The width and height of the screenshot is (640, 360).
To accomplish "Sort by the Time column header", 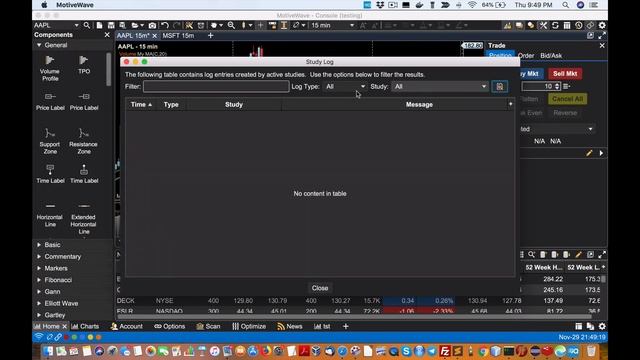I will [x=141, y=104].
